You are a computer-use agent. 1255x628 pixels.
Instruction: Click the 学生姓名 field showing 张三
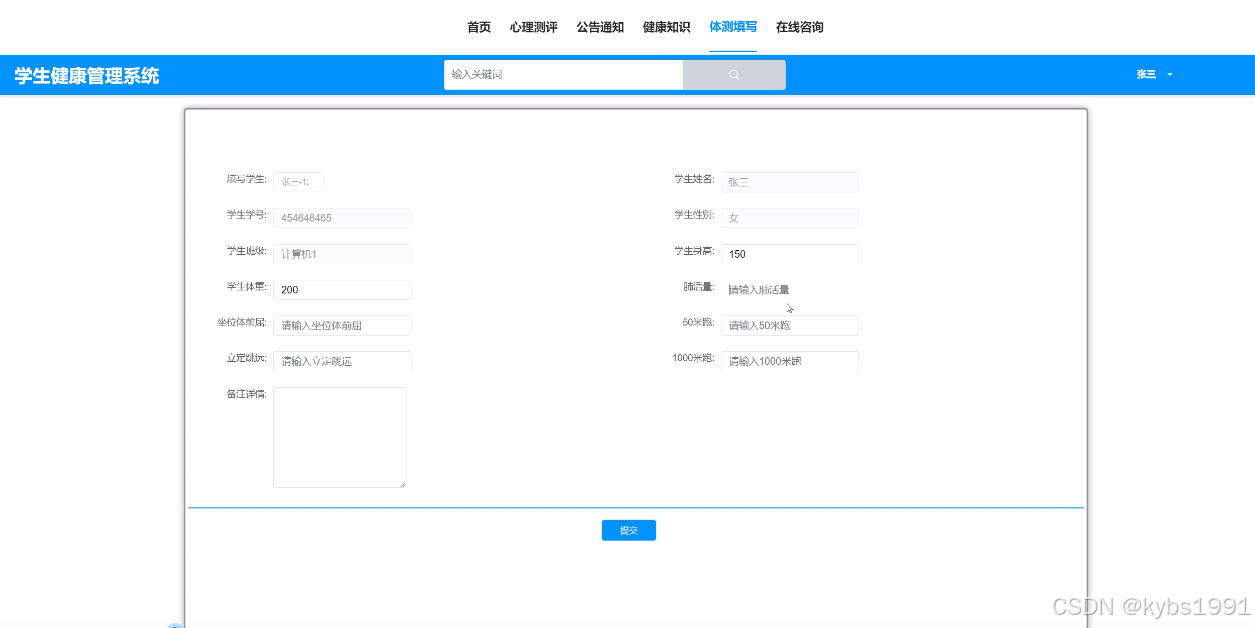(x=789, y=182)
